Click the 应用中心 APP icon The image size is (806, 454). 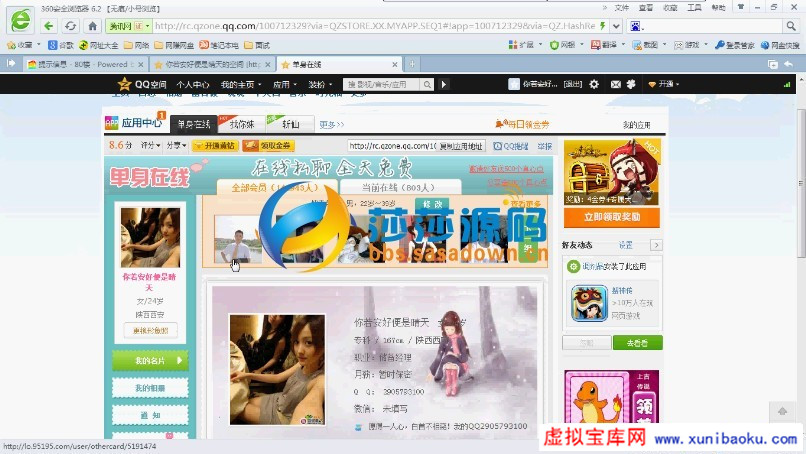(113, 124)
